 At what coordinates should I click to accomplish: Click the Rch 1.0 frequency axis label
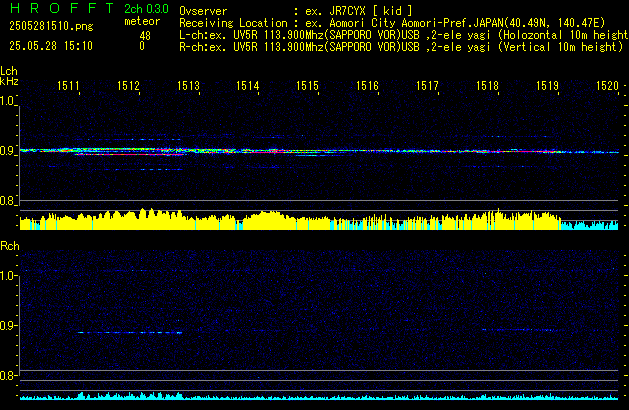click(7, 276)
